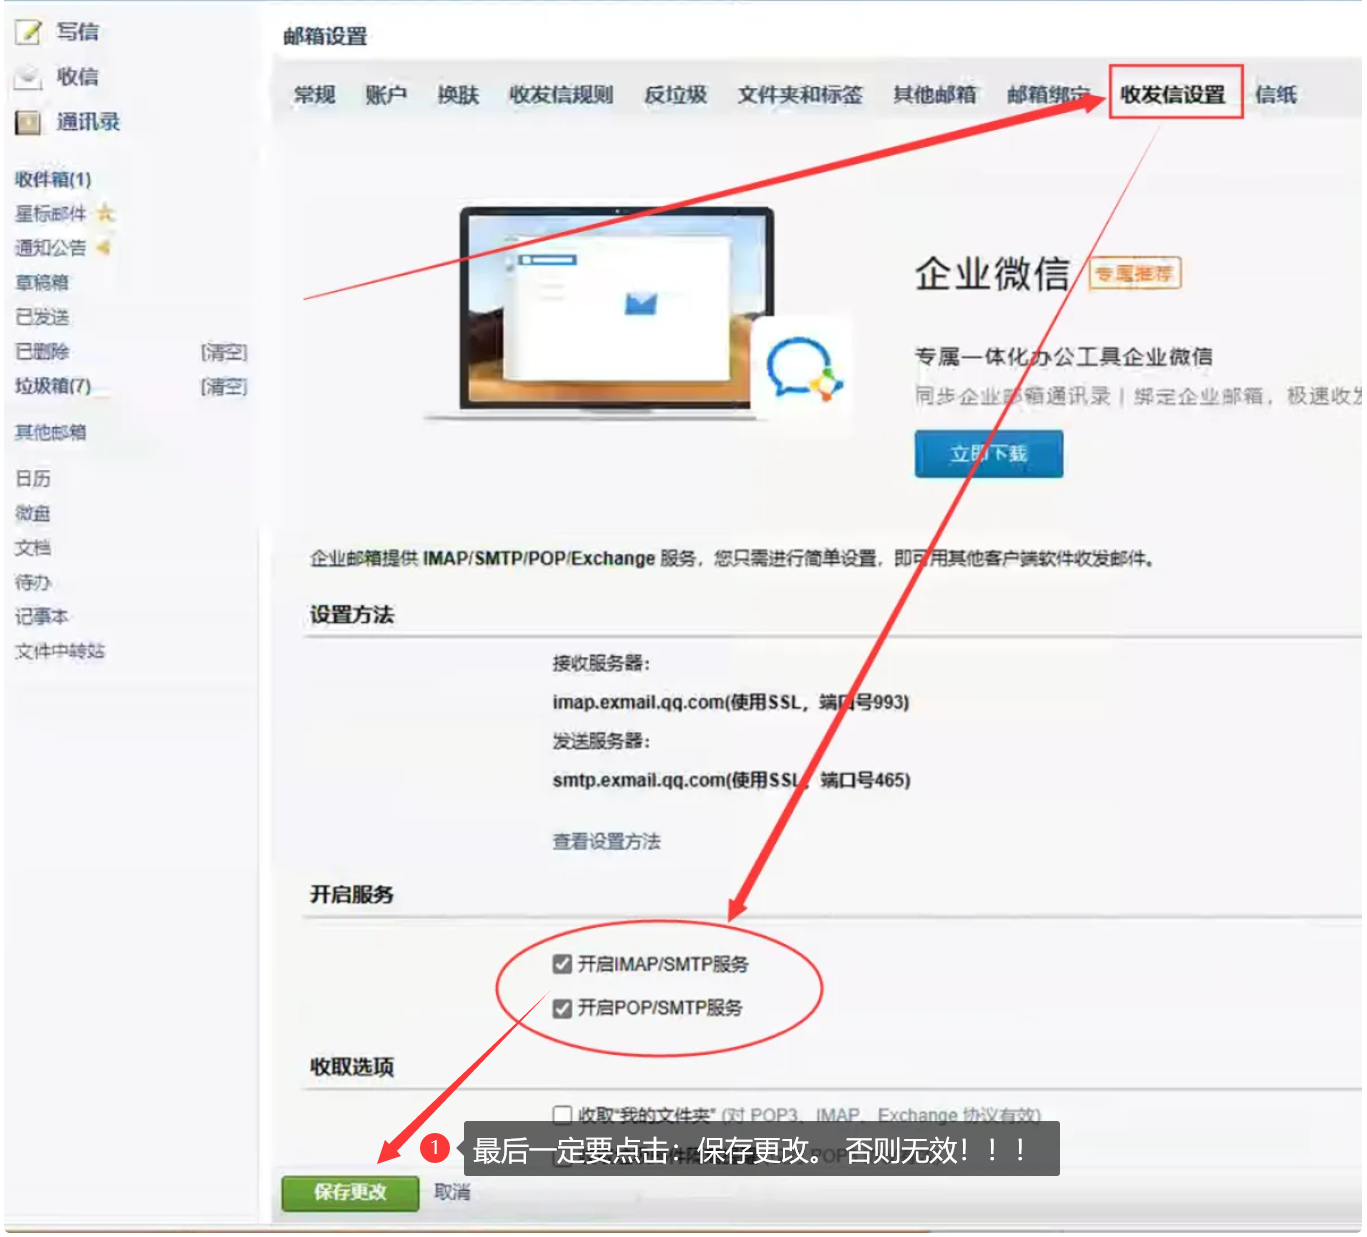Image resolution: width=1367 pixels, height=1237 pixels.
Task: Open the 微盘 sidebar item
Action: pyautogui.click(x=33, y=514)
